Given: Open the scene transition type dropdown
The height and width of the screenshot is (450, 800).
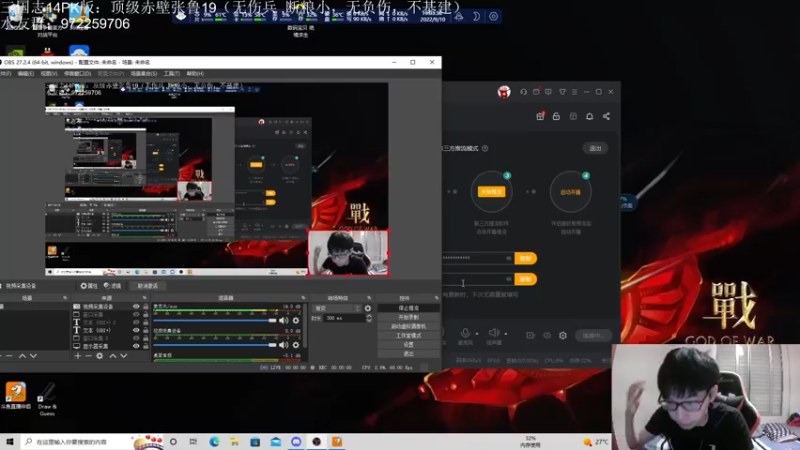Looking at the screenshot, I should [336, 308].
